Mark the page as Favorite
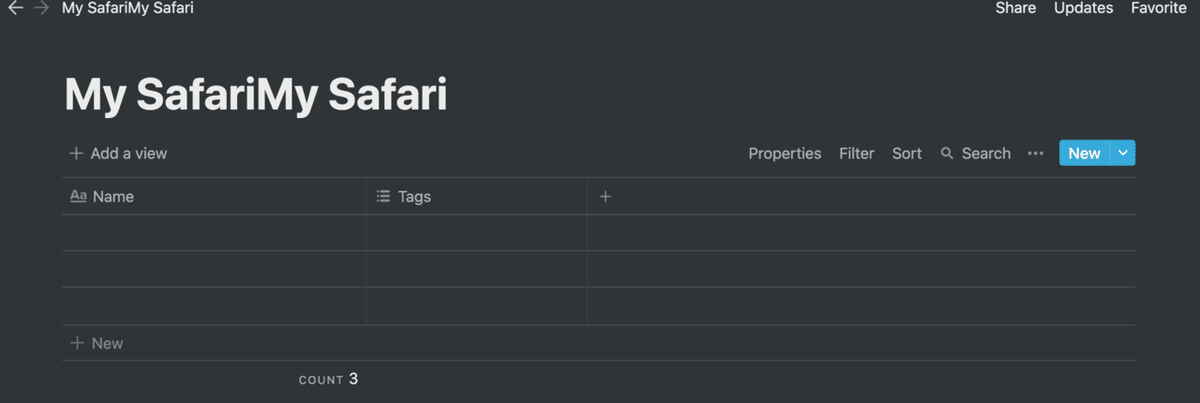The width and height of the screenshot is (1200, 403). (x=1158, y=8)
